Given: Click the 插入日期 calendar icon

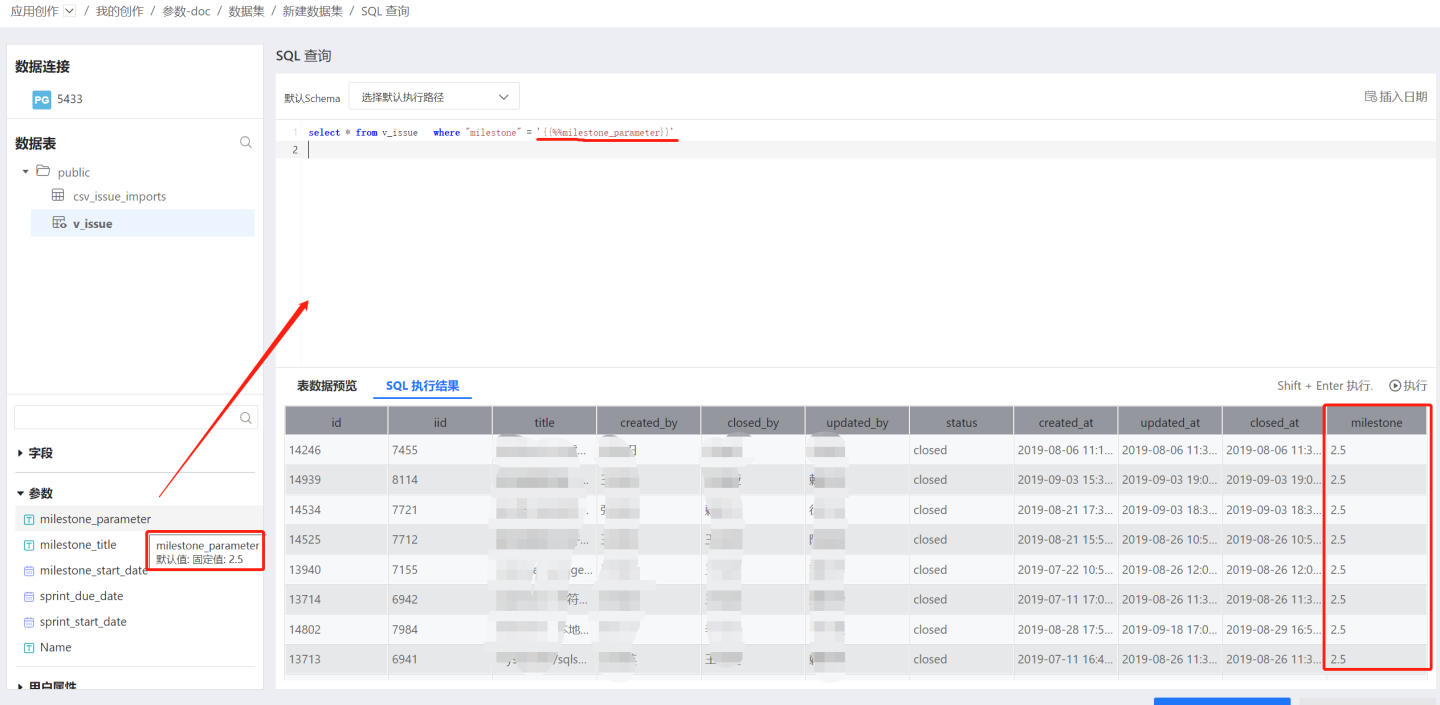Looking at the screenshot, I should click(1371, 97).
